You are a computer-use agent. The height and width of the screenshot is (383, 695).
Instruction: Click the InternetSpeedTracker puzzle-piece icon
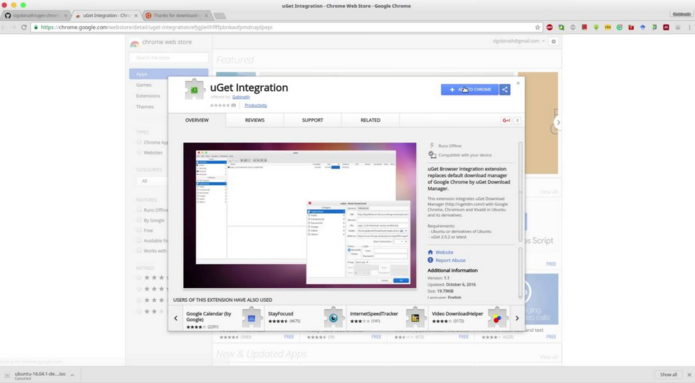coord(415,317)
